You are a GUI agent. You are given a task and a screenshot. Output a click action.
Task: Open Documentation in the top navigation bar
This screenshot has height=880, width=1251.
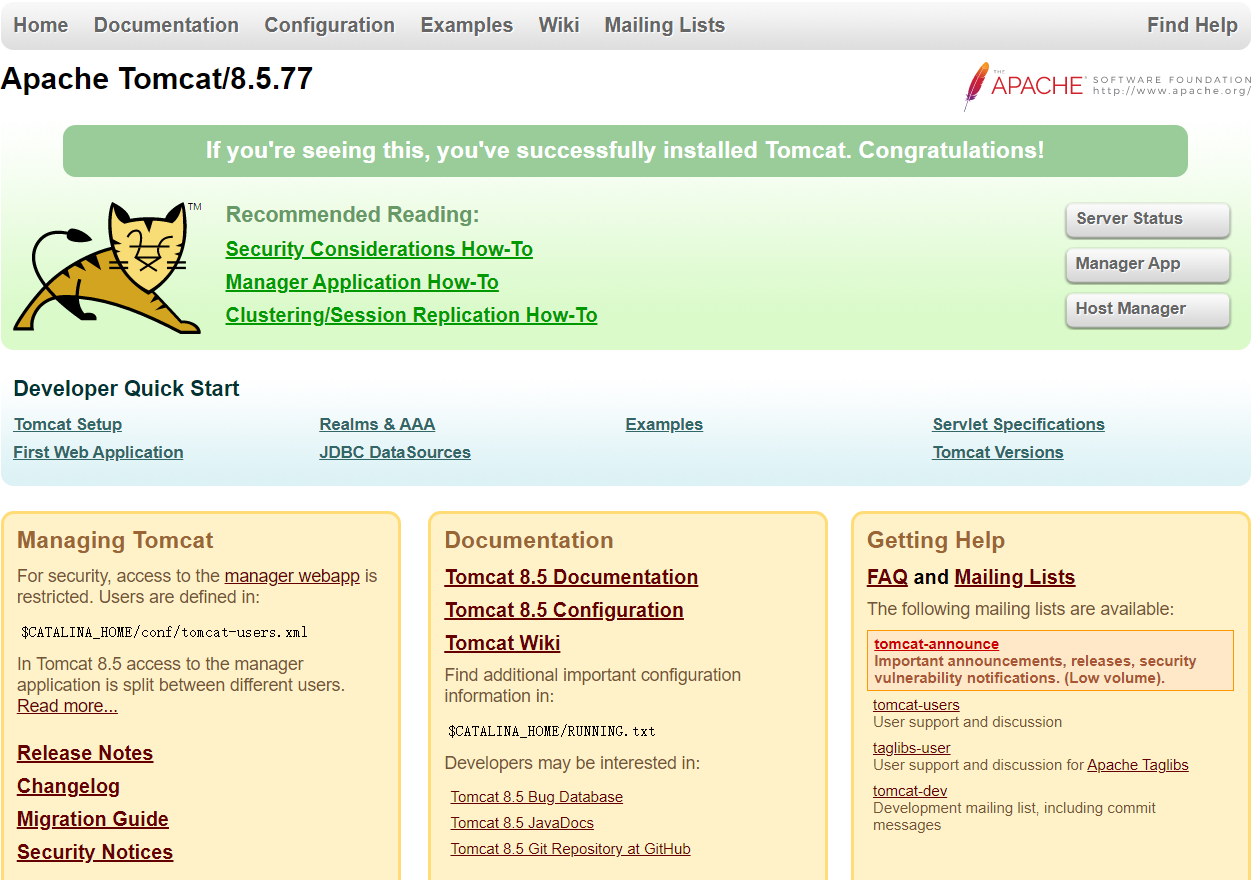(166, 25)
